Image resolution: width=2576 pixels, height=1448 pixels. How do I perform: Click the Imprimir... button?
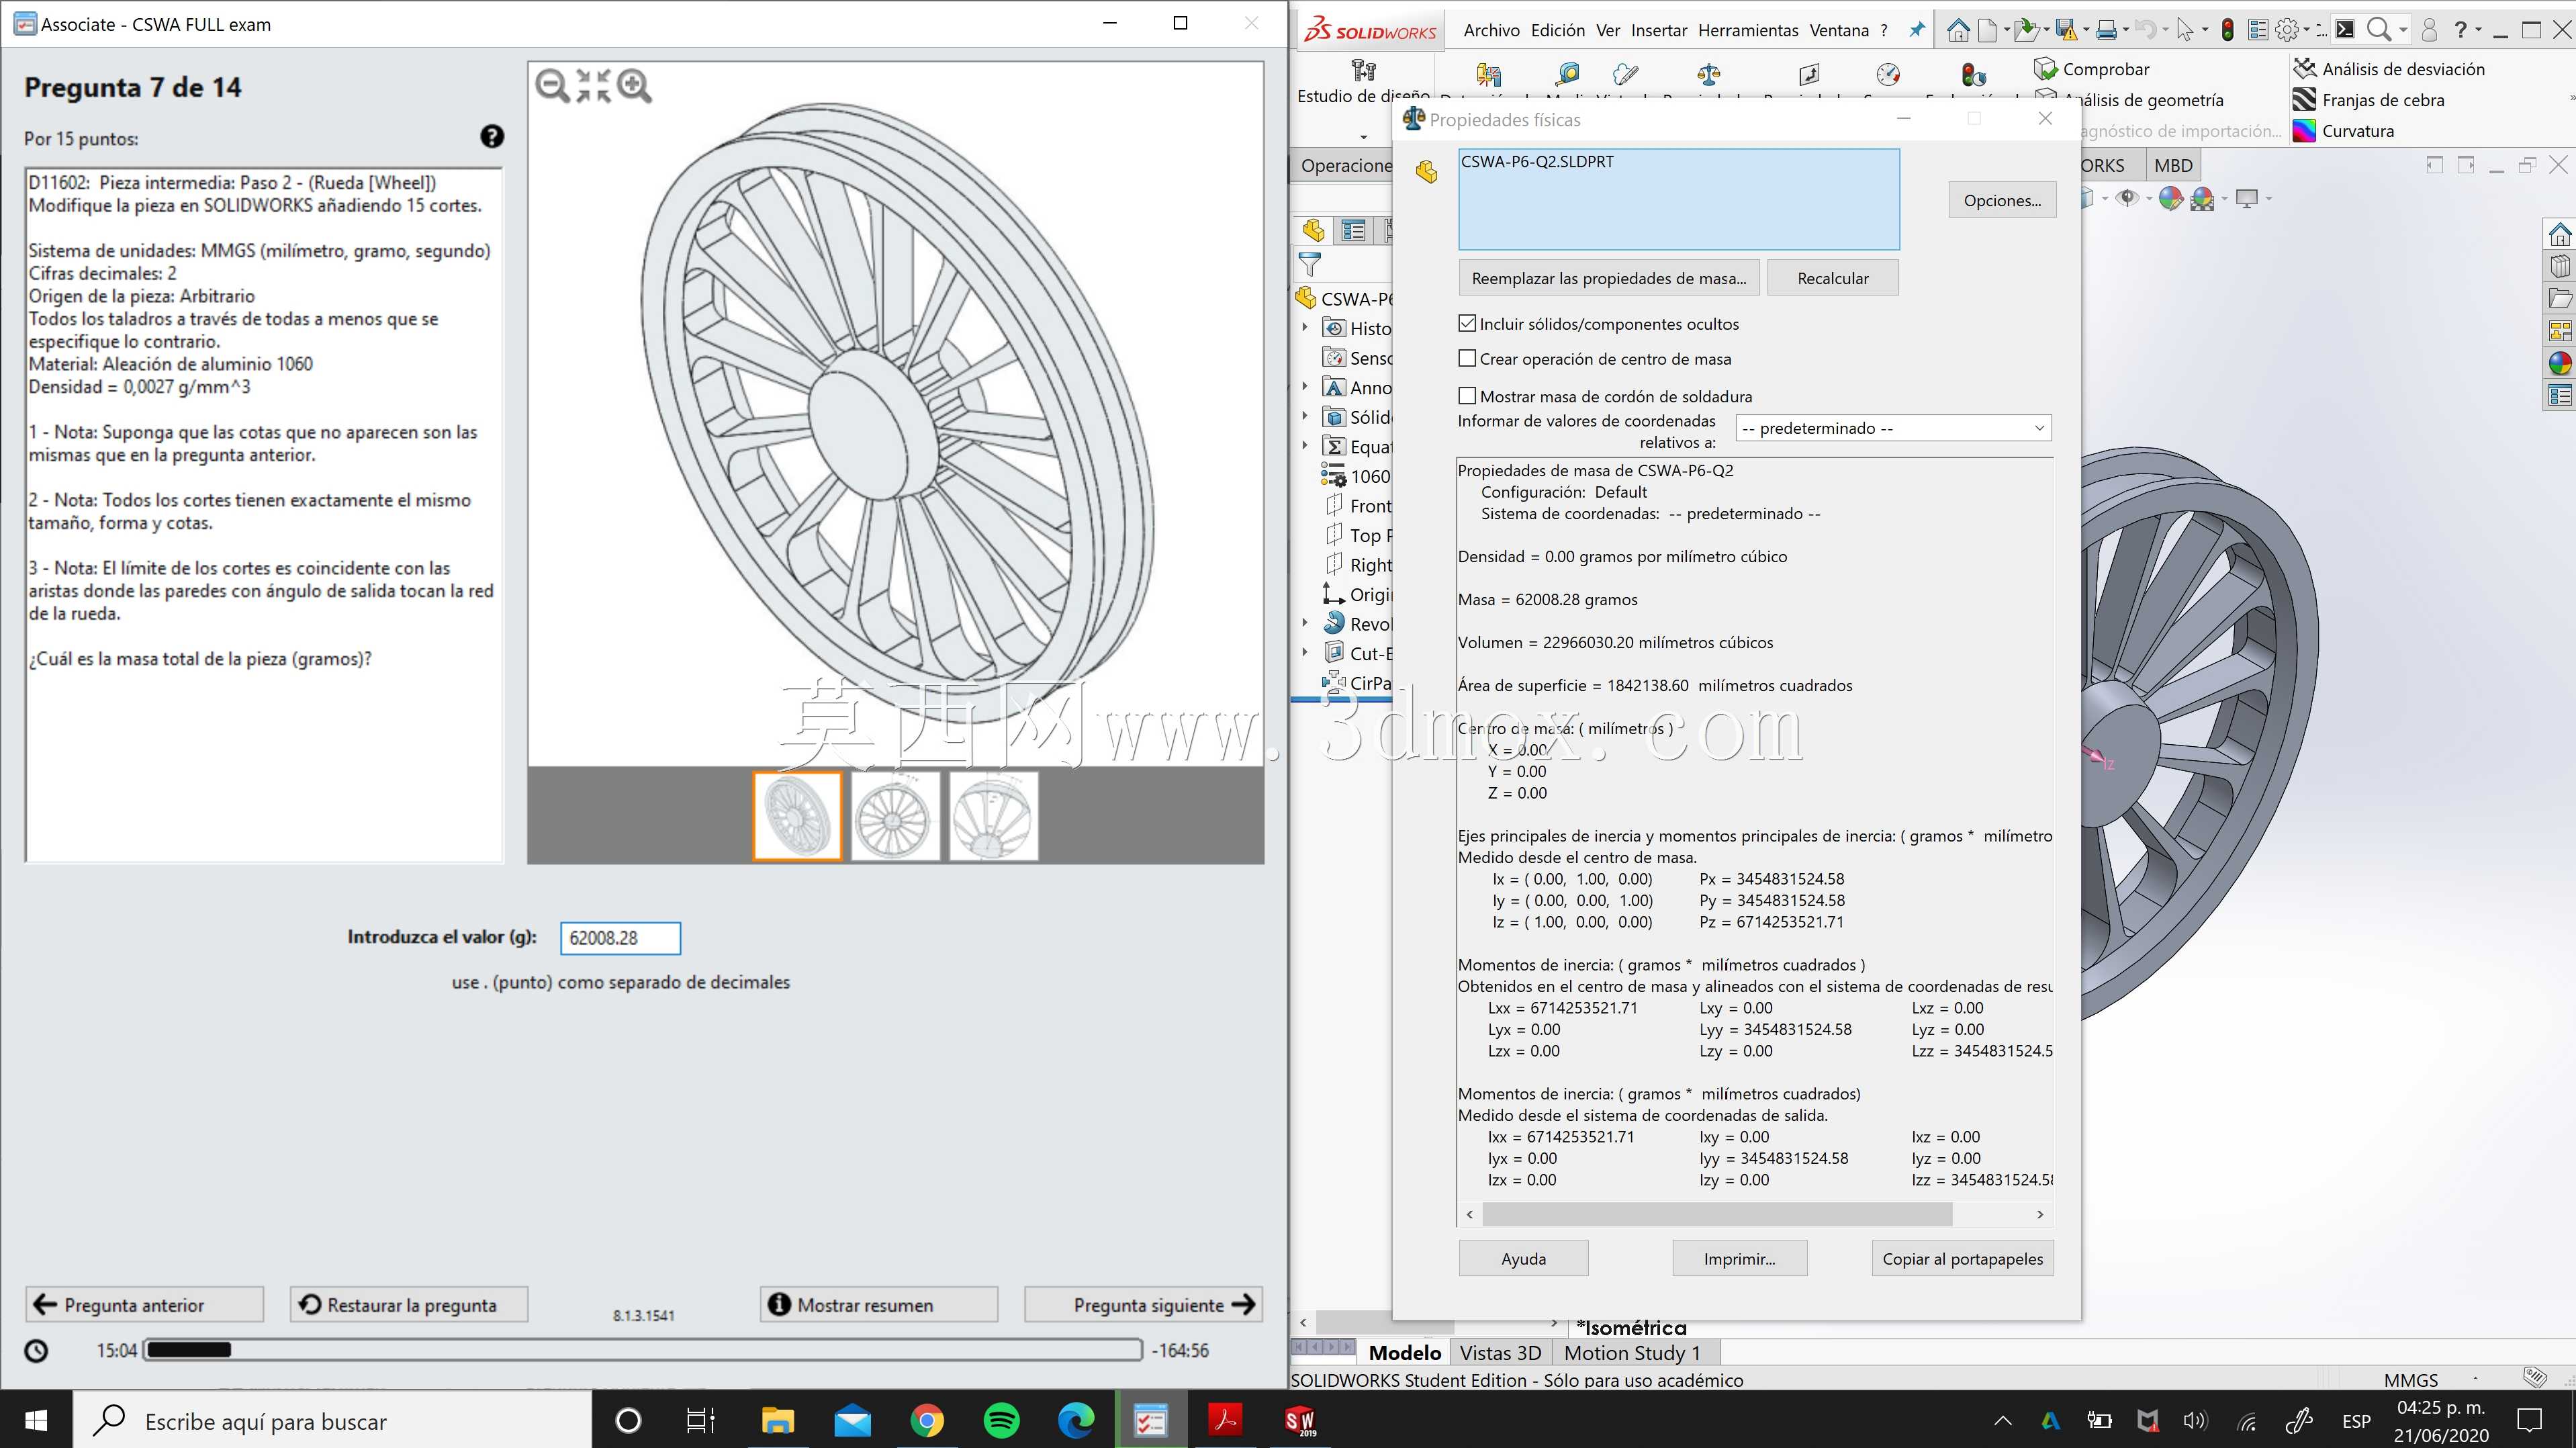1739,1258
